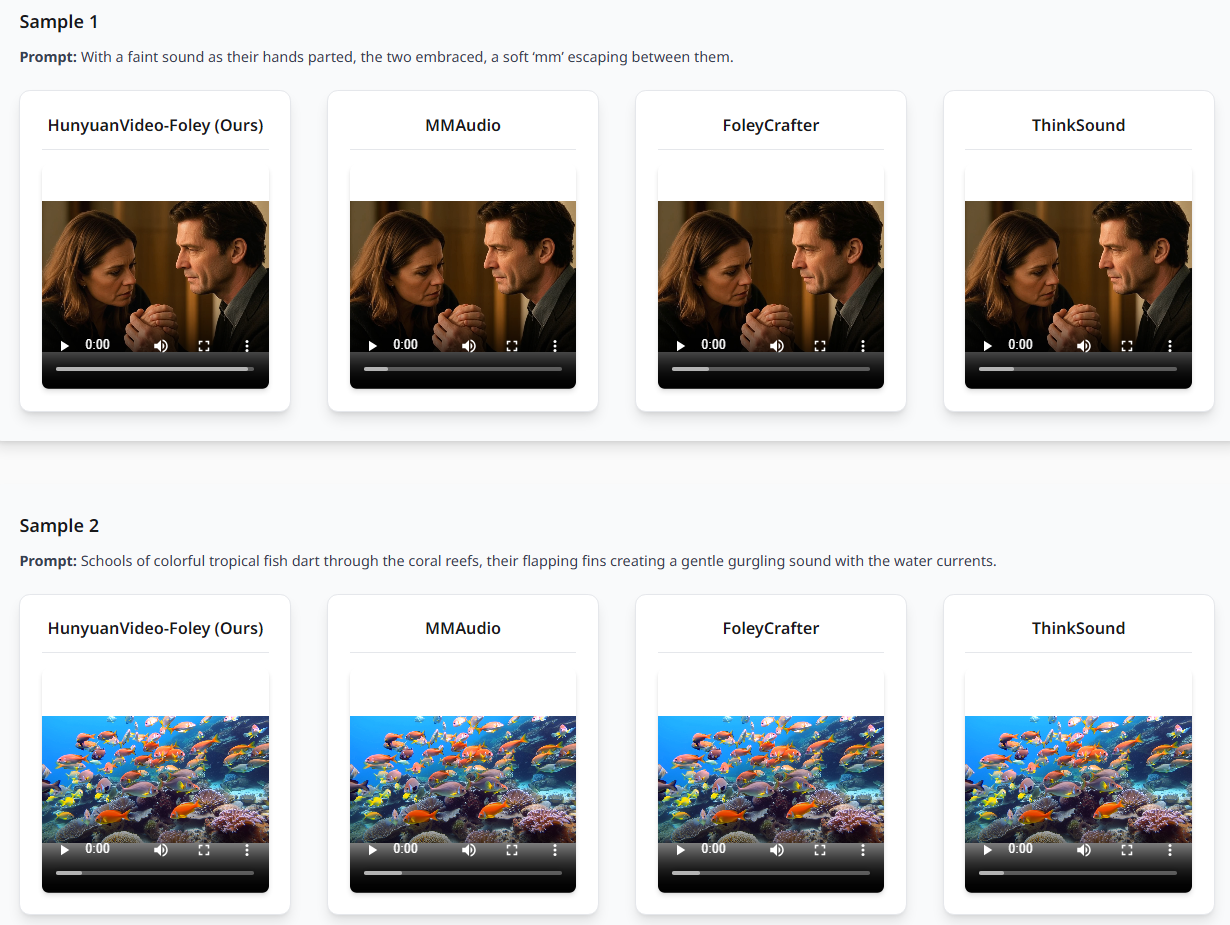Click the Sample 2 HunyuanVideo-Foley seek bar
Image resolution: width=1230 pixels, height=925 pixels.
(155, 873)
